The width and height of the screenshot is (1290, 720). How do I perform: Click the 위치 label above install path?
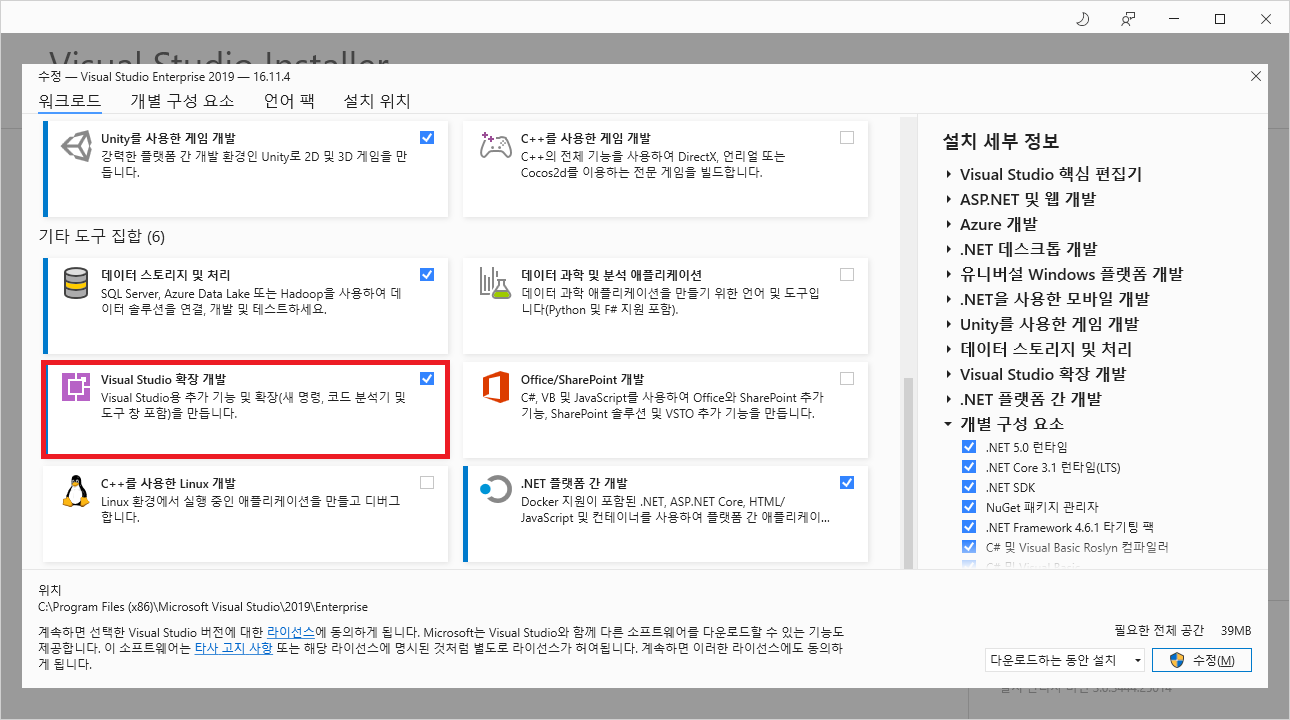[x=49, y=590]
